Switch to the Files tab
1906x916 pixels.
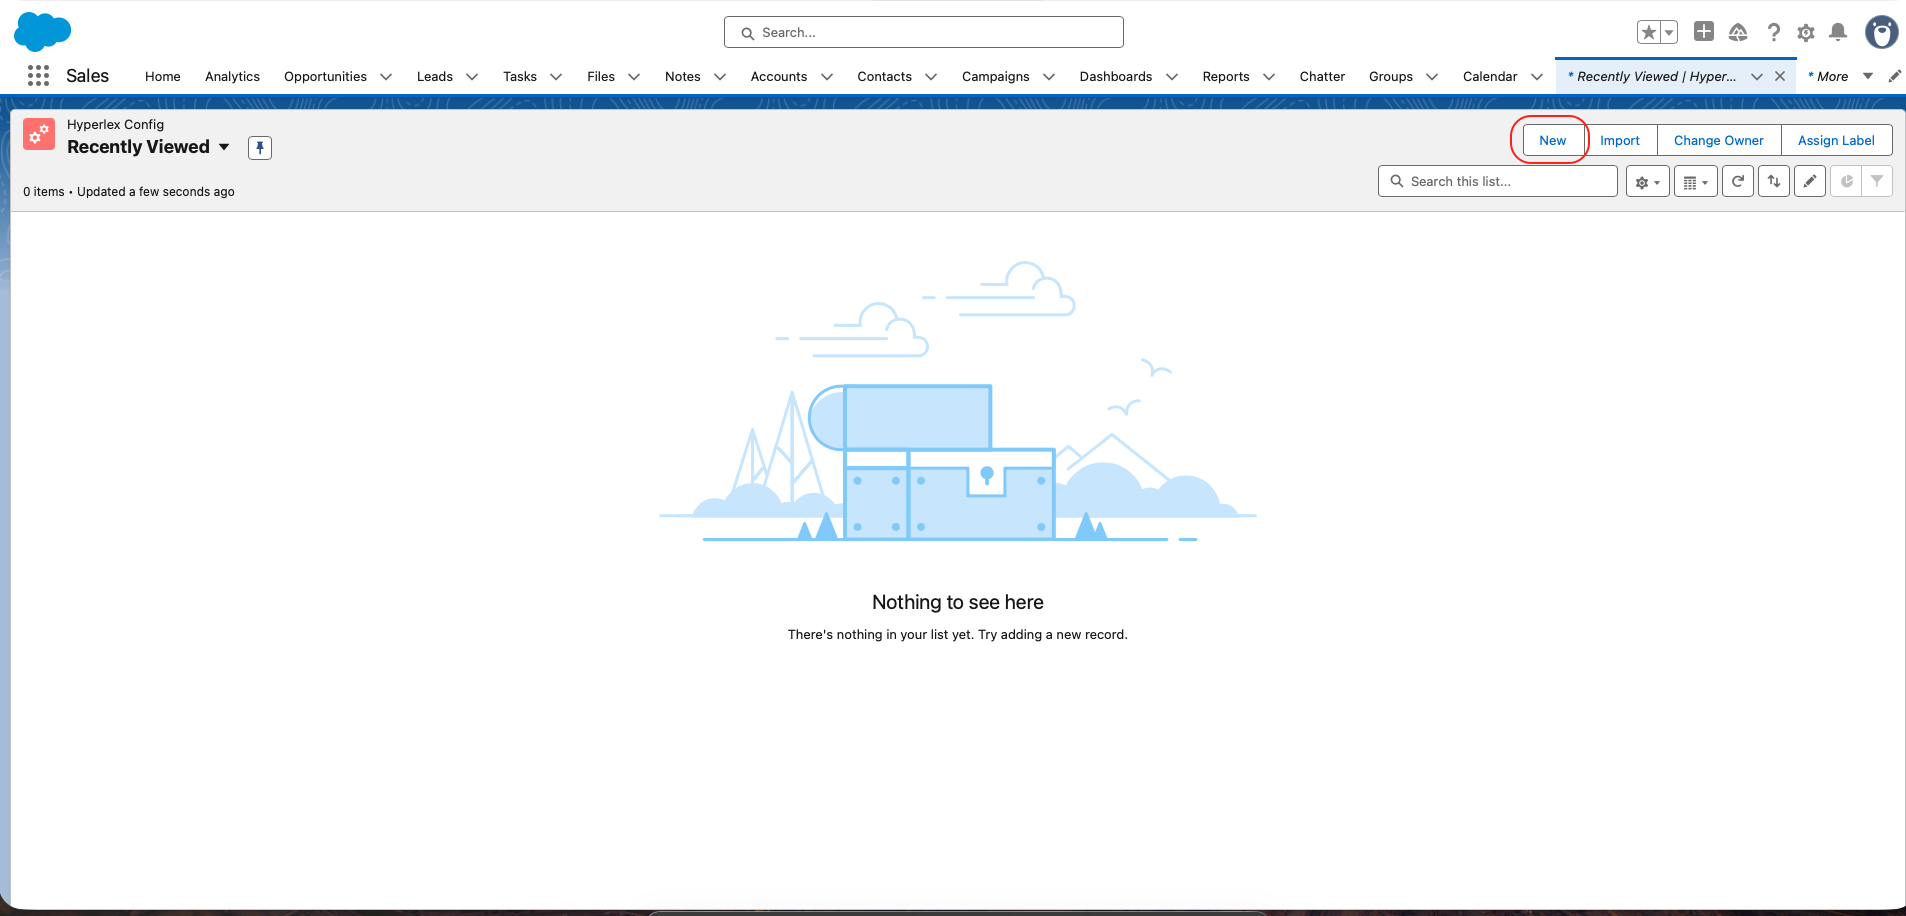pyautogui.click(x=601, y=77)
